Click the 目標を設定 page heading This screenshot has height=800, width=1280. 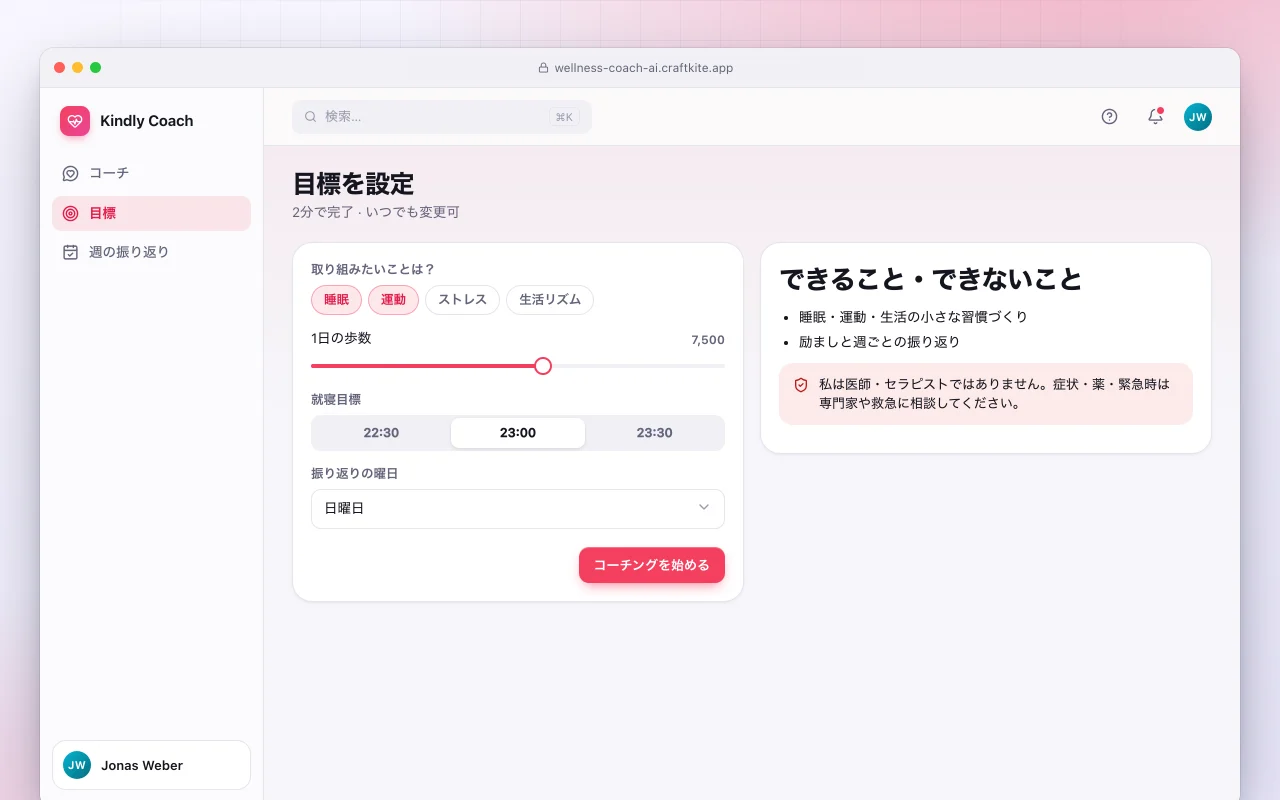point(353,184)
